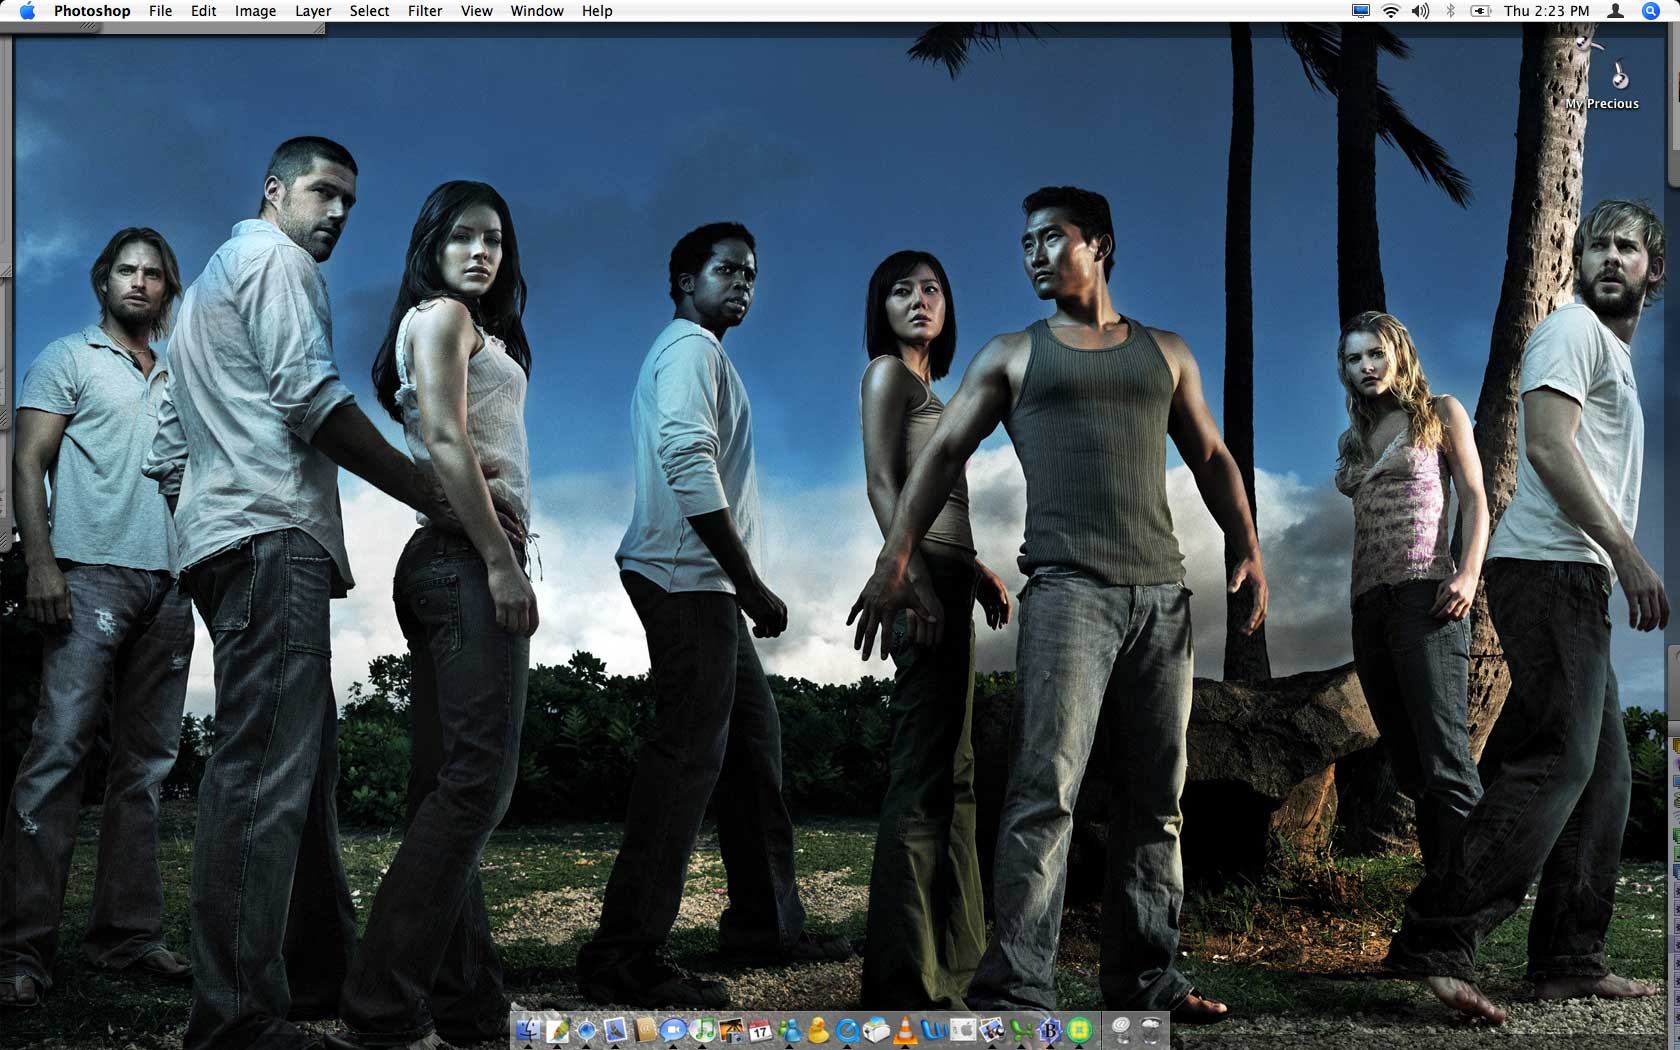
Task: Open the File menu
Action: click(160, 11)
